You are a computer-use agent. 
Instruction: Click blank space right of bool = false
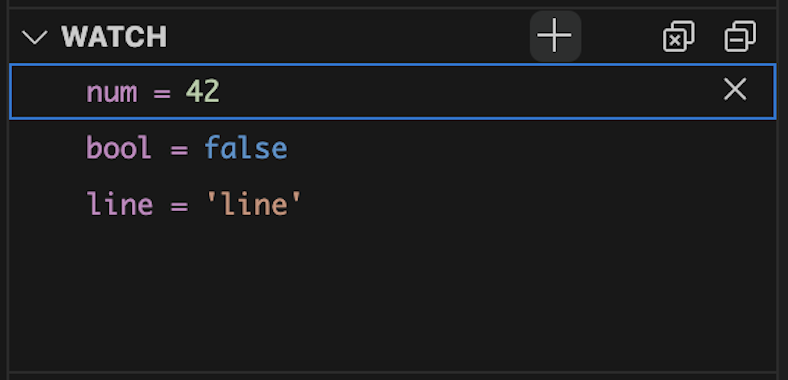pos(532,148)
